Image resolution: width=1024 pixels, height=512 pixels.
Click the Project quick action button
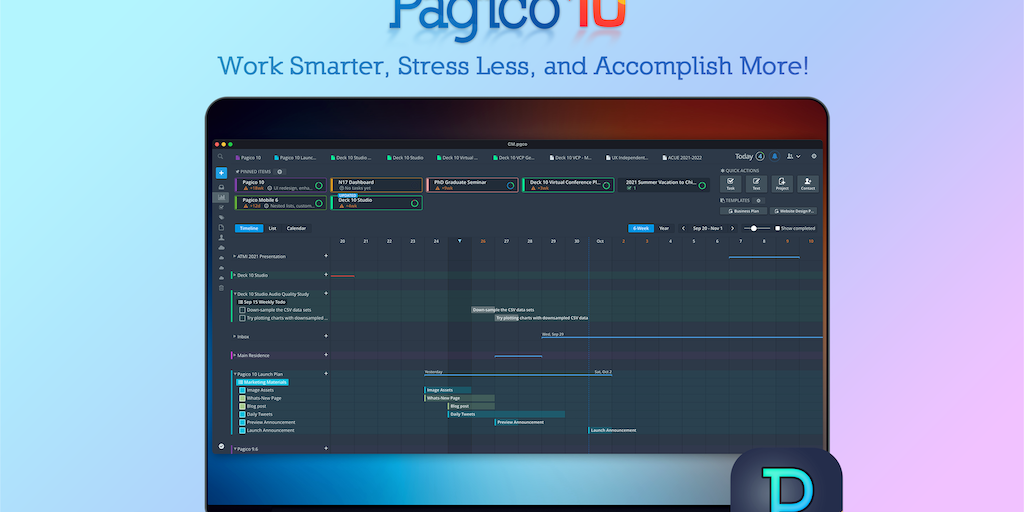[x=782, y=184]
